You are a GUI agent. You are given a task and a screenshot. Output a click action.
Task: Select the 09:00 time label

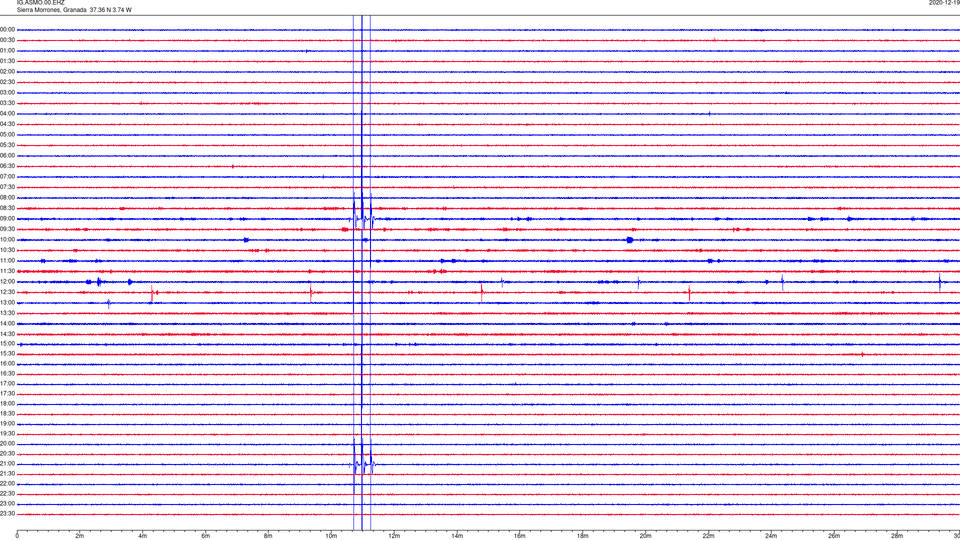coord(7,219)
